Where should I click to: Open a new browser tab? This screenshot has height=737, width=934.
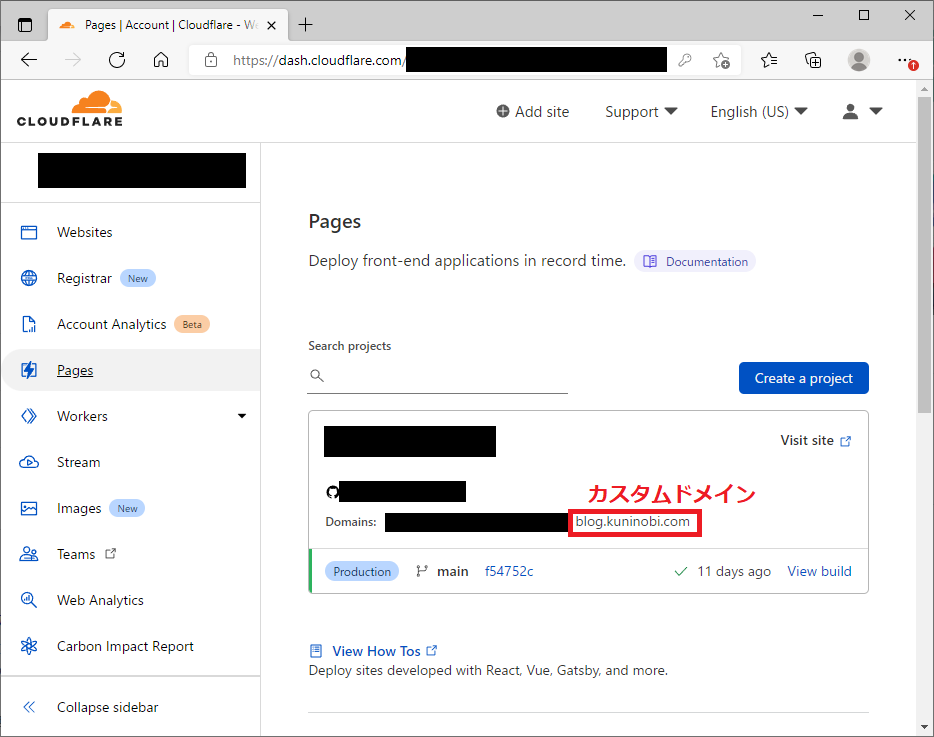[x=305, y=25]
